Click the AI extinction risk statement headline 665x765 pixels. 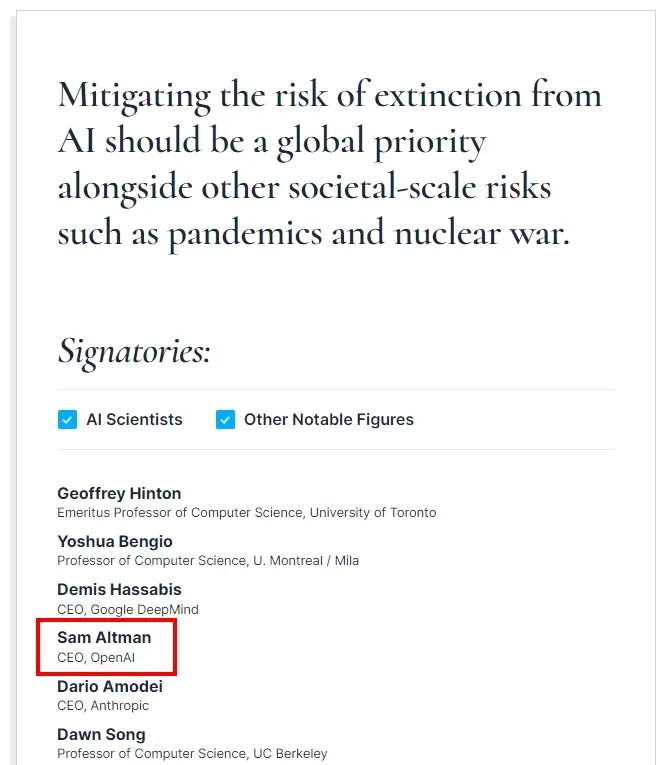tap(329, 164)
